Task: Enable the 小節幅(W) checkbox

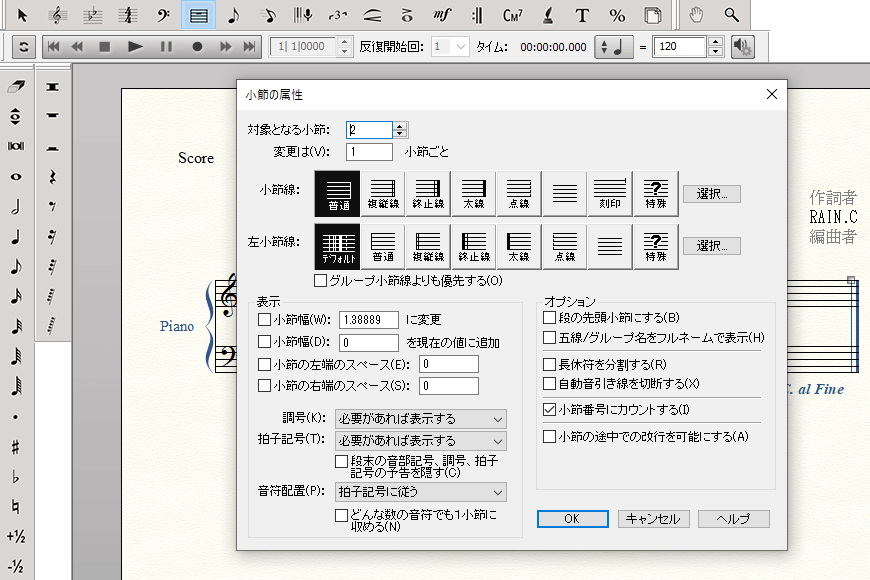Action: (x=265, y=320)
